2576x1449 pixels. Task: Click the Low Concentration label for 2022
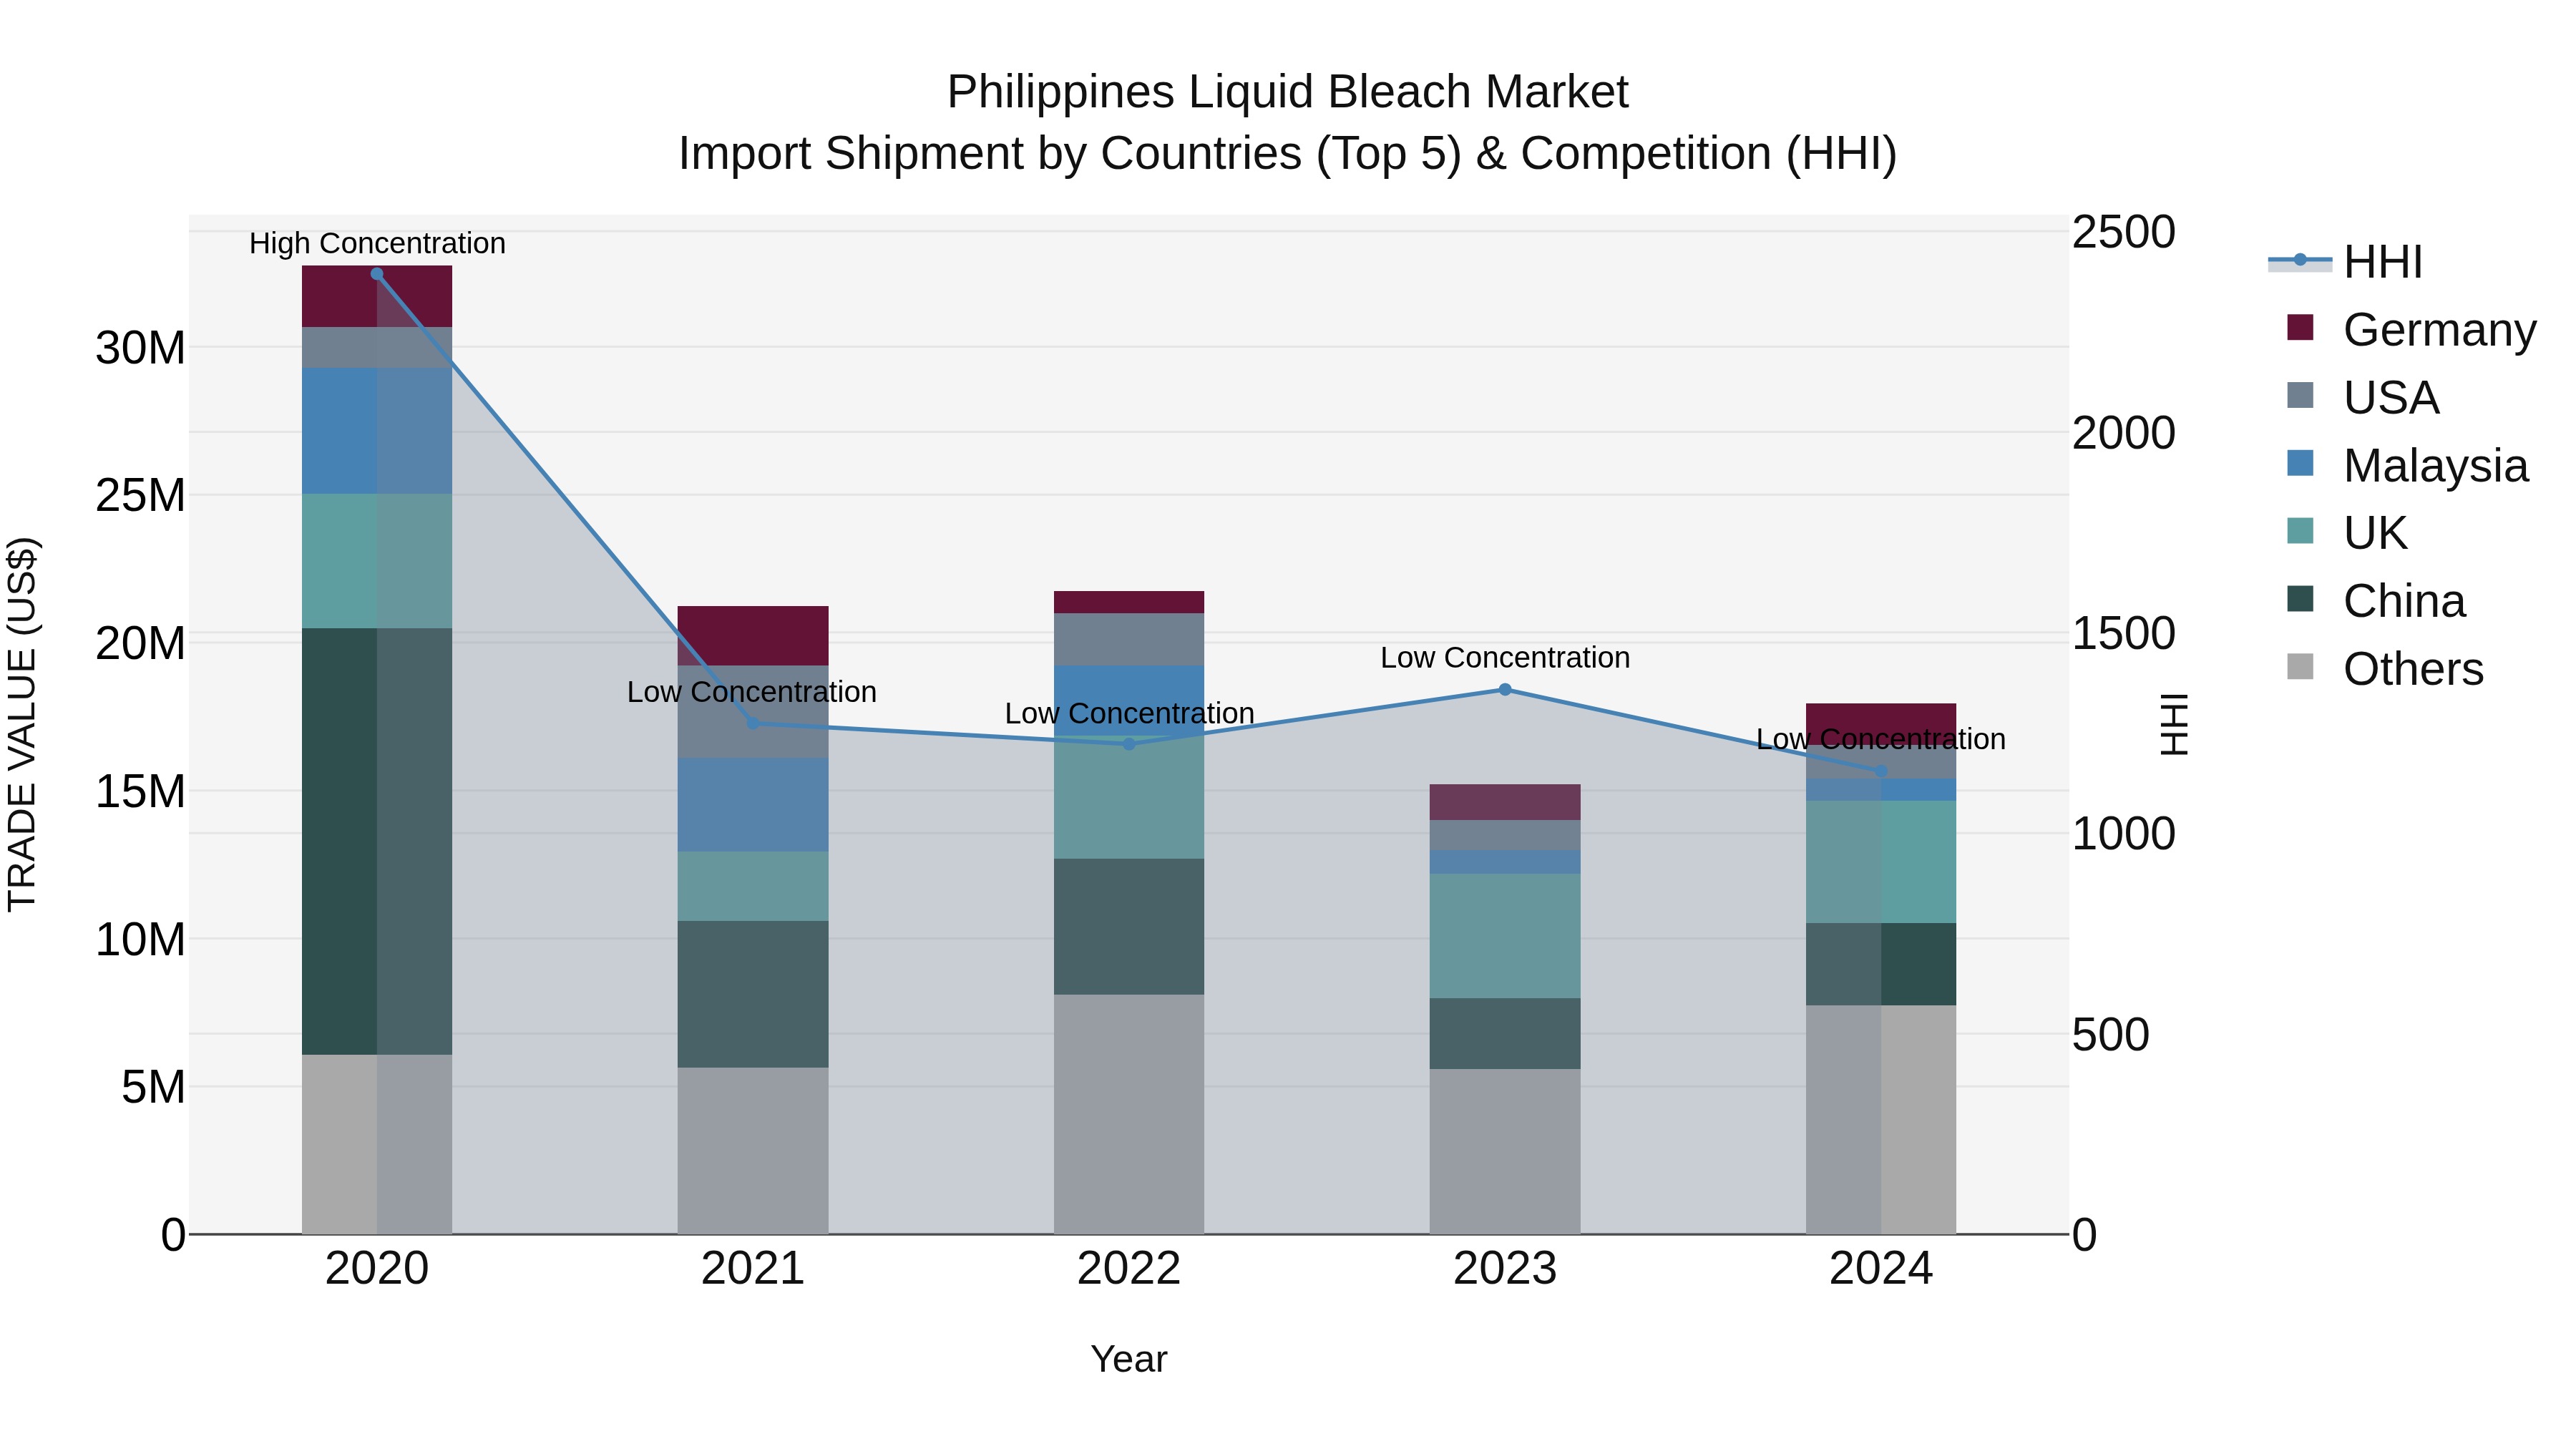click(1129, 713)
